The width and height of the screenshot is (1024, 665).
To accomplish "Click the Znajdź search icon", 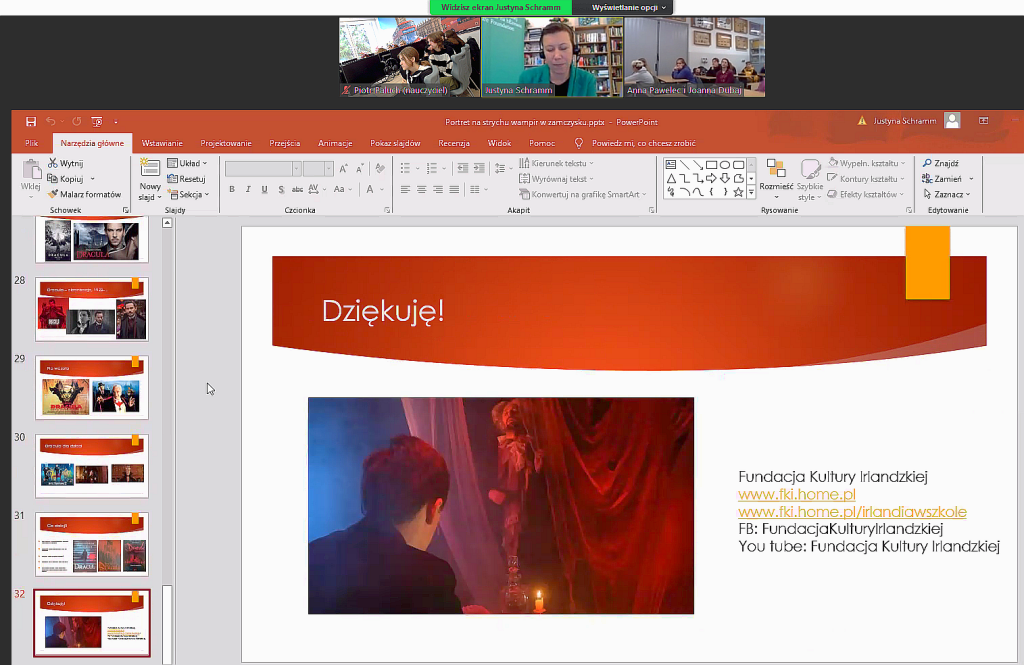I will (x=928, y=163).
